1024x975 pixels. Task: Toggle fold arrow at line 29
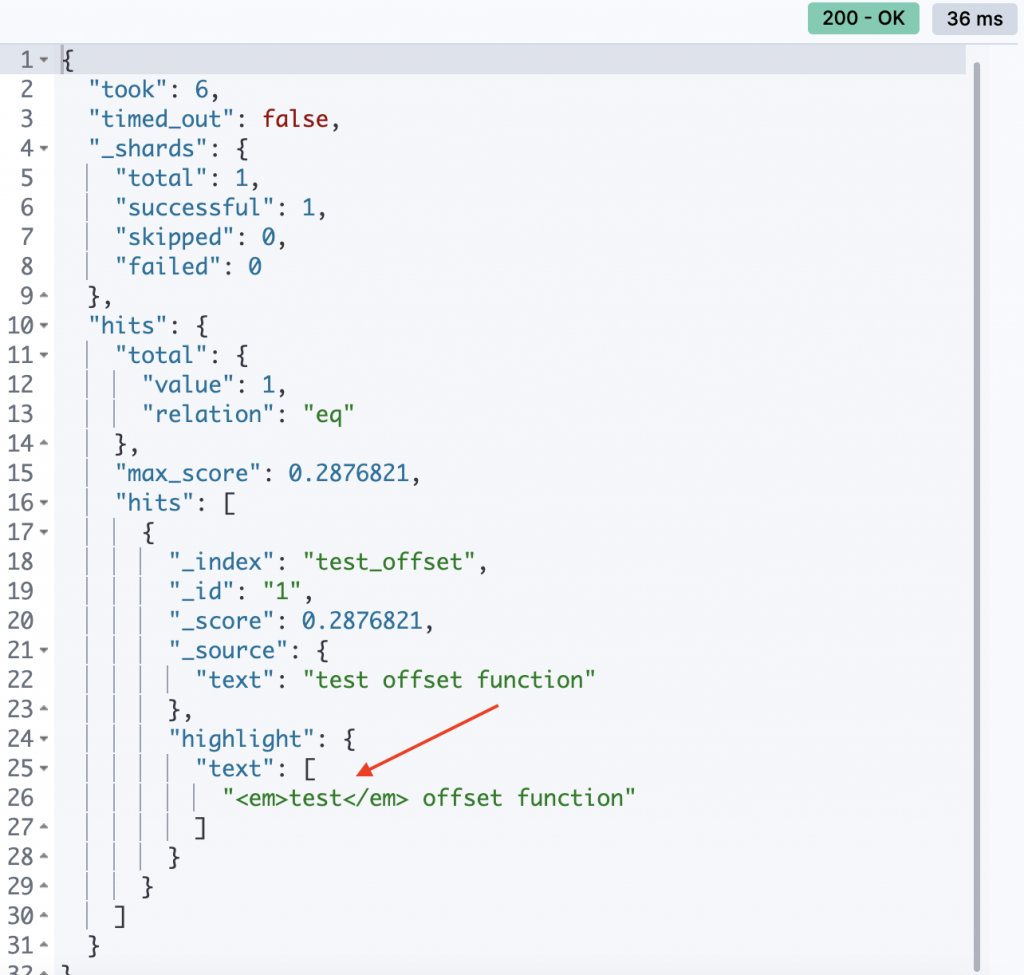[x=44, y=886]
